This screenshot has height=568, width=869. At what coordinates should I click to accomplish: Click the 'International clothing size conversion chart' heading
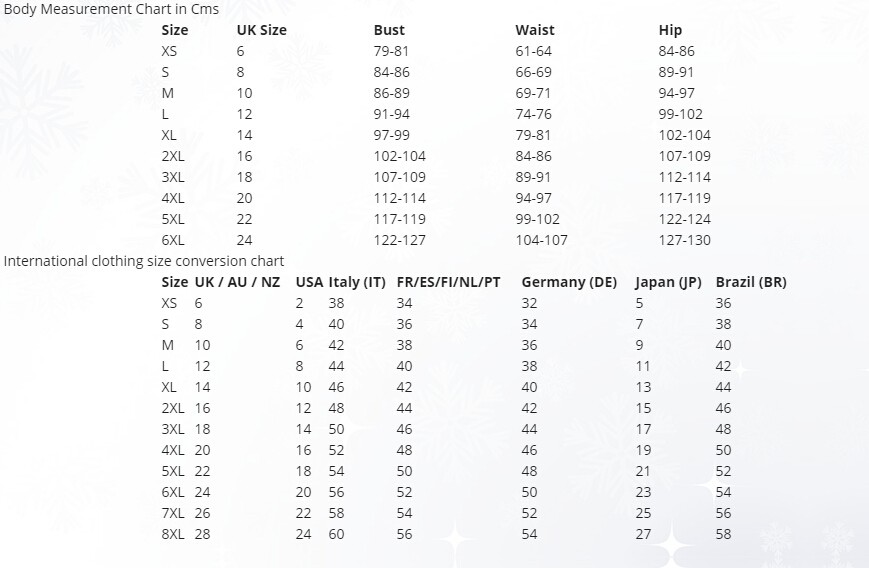(144, 261)
